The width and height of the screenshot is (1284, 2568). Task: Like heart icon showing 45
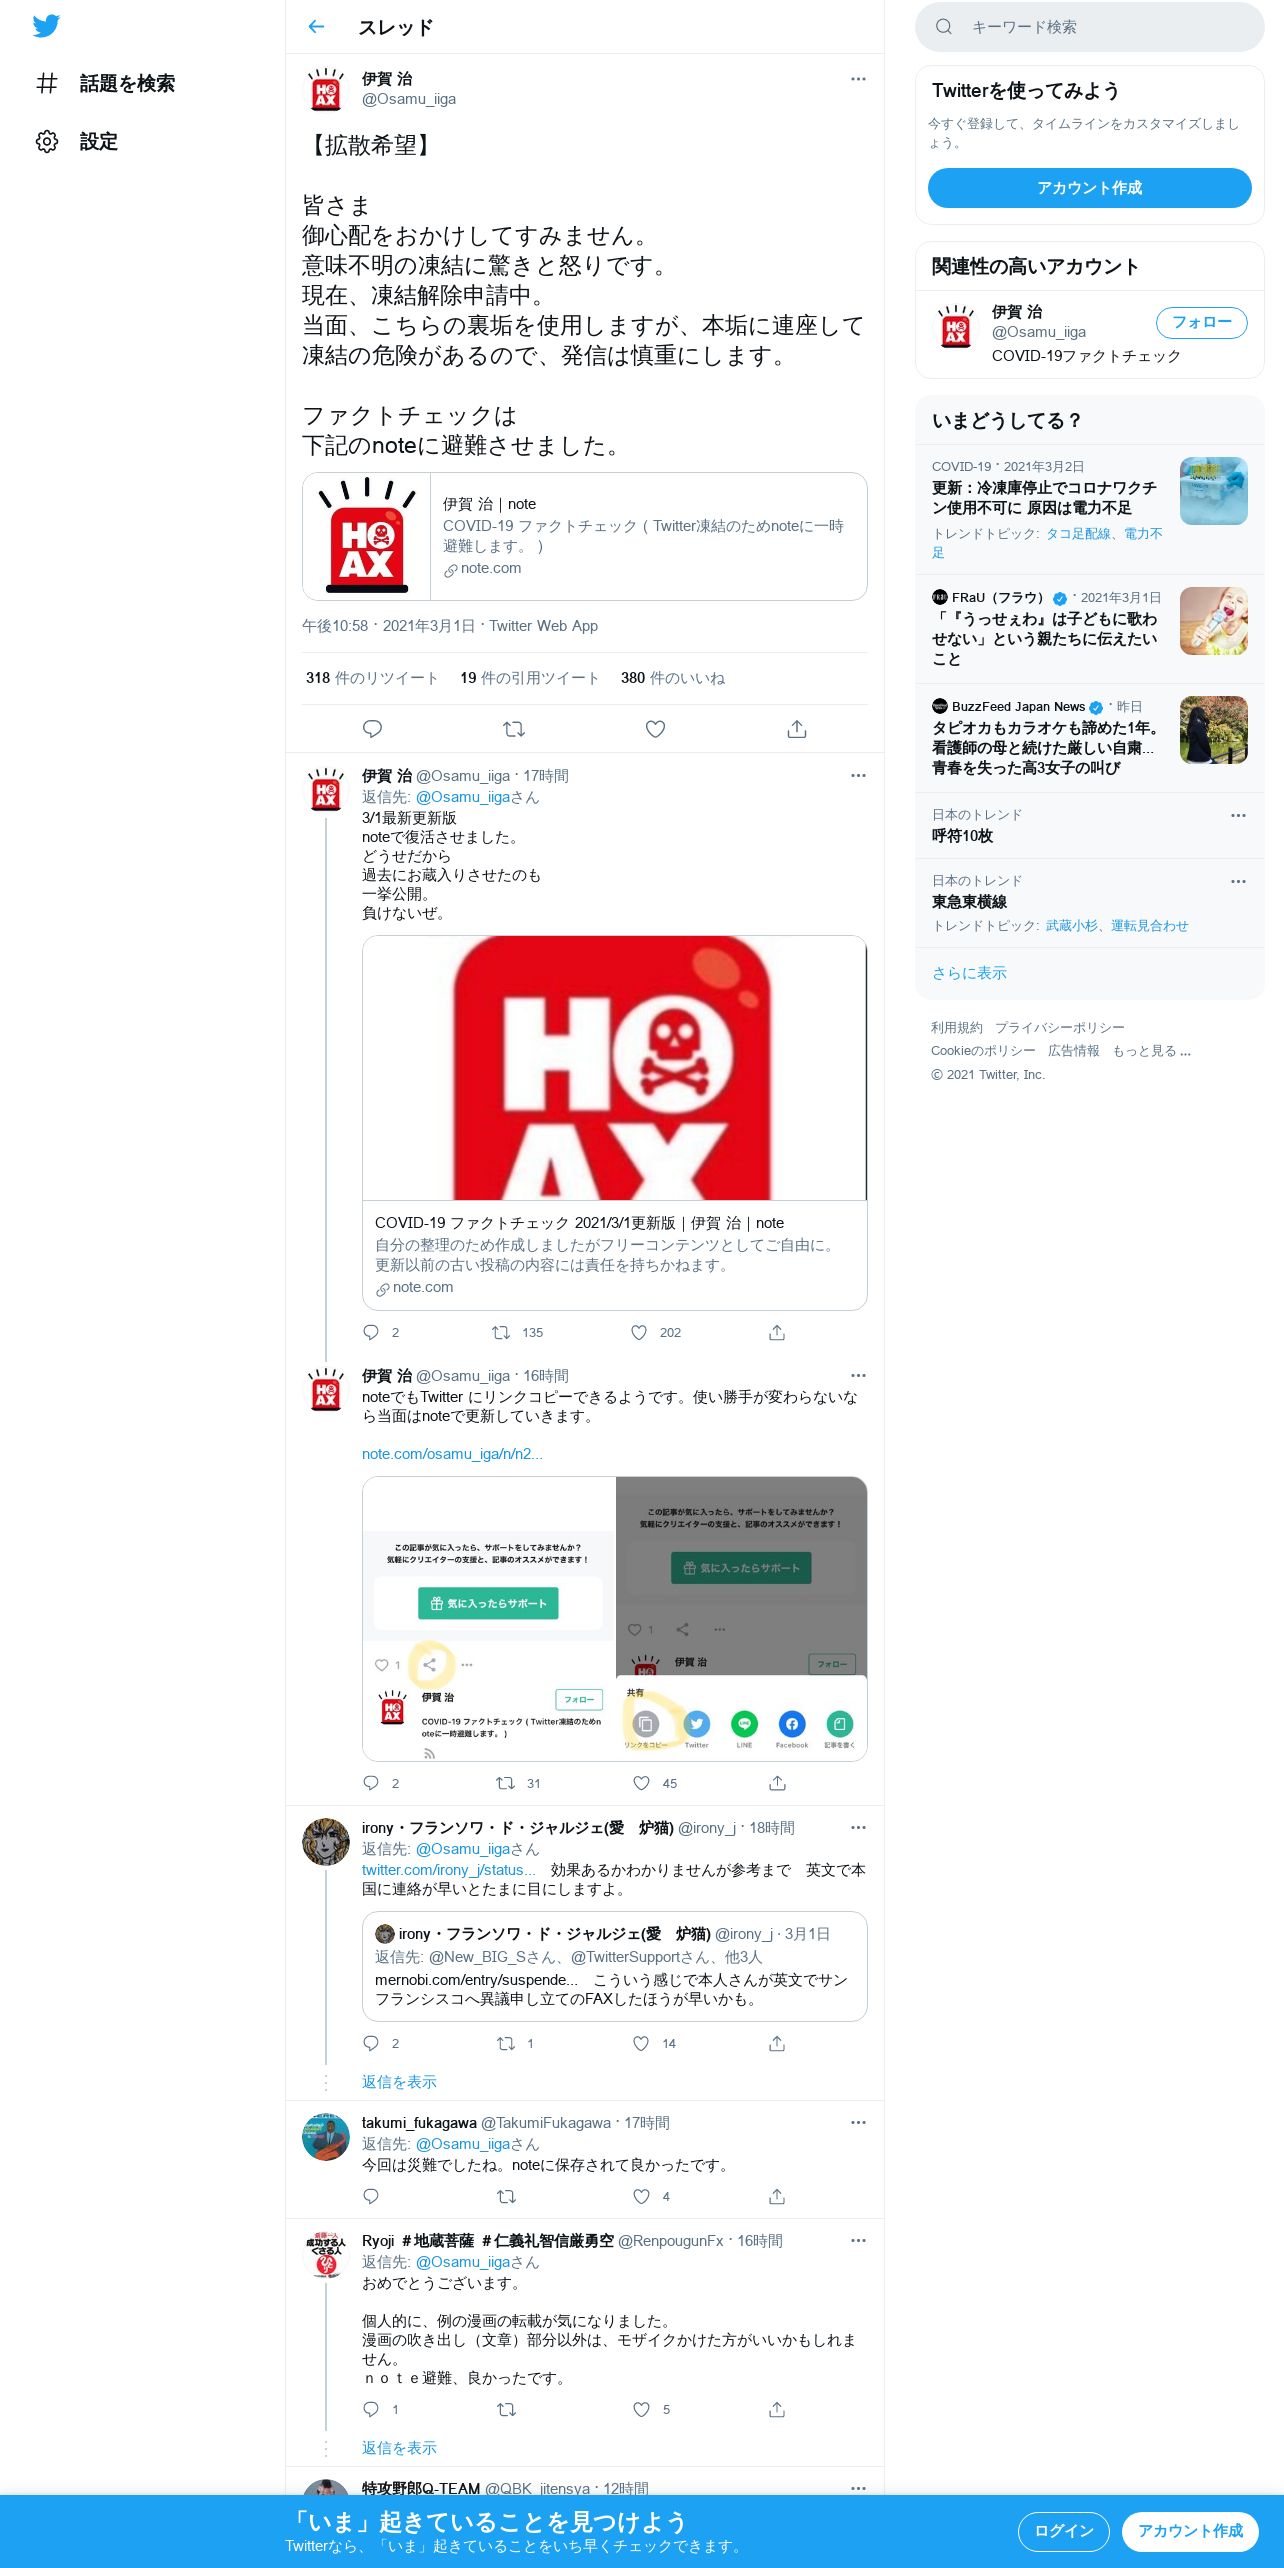click(641, 1783)
